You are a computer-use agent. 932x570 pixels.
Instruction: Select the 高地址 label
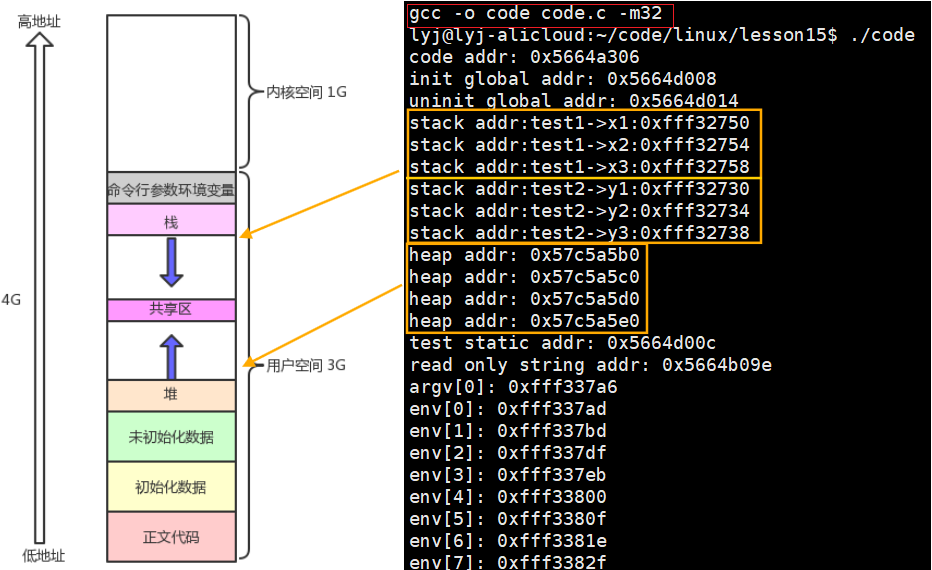click(x=39, y=21)
